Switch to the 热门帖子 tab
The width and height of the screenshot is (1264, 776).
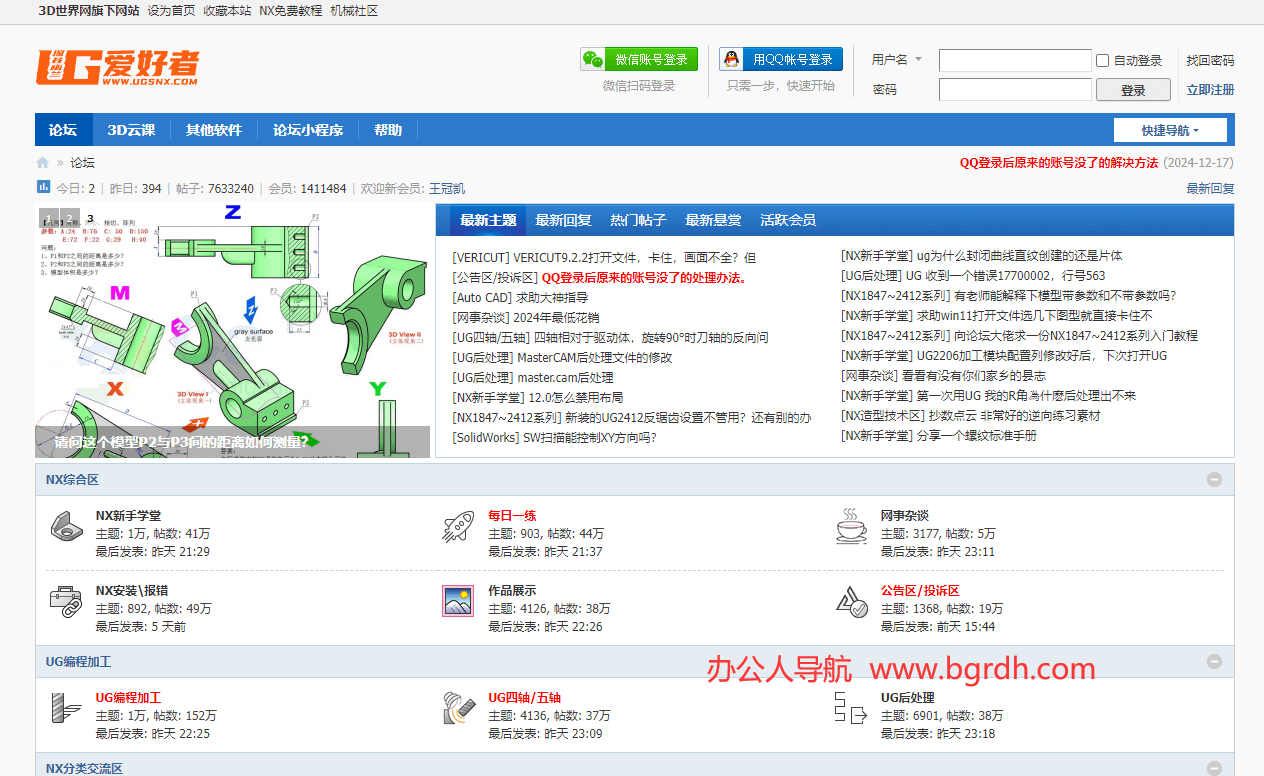tap(638, 220)
